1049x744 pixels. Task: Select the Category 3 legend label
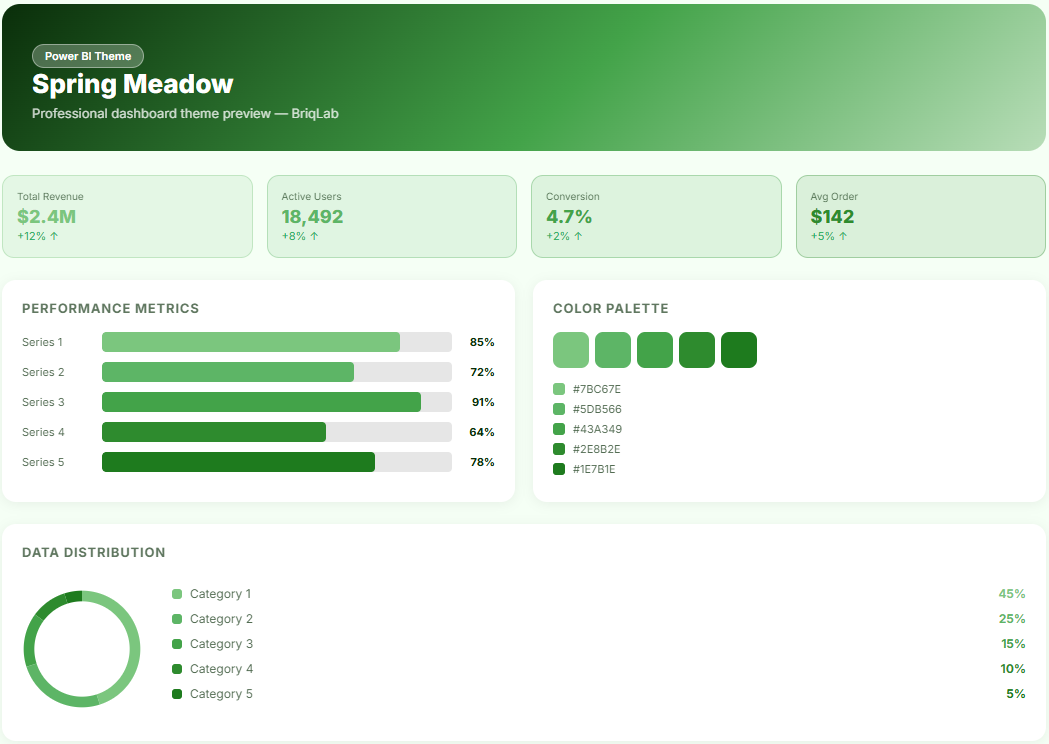pos(221,644)
